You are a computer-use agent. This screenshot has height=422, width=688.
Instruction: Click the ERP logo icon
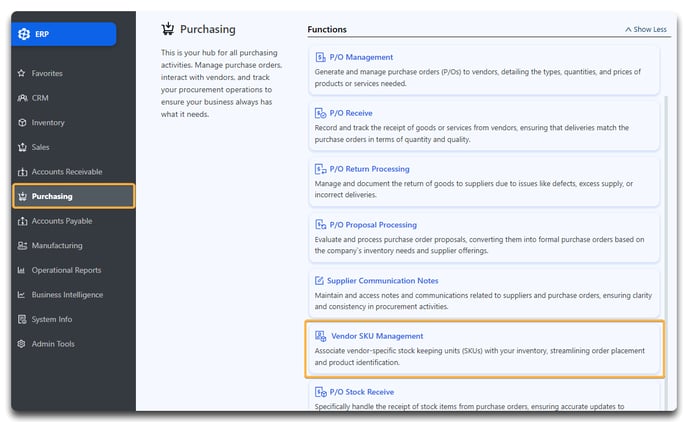[24, 34]
